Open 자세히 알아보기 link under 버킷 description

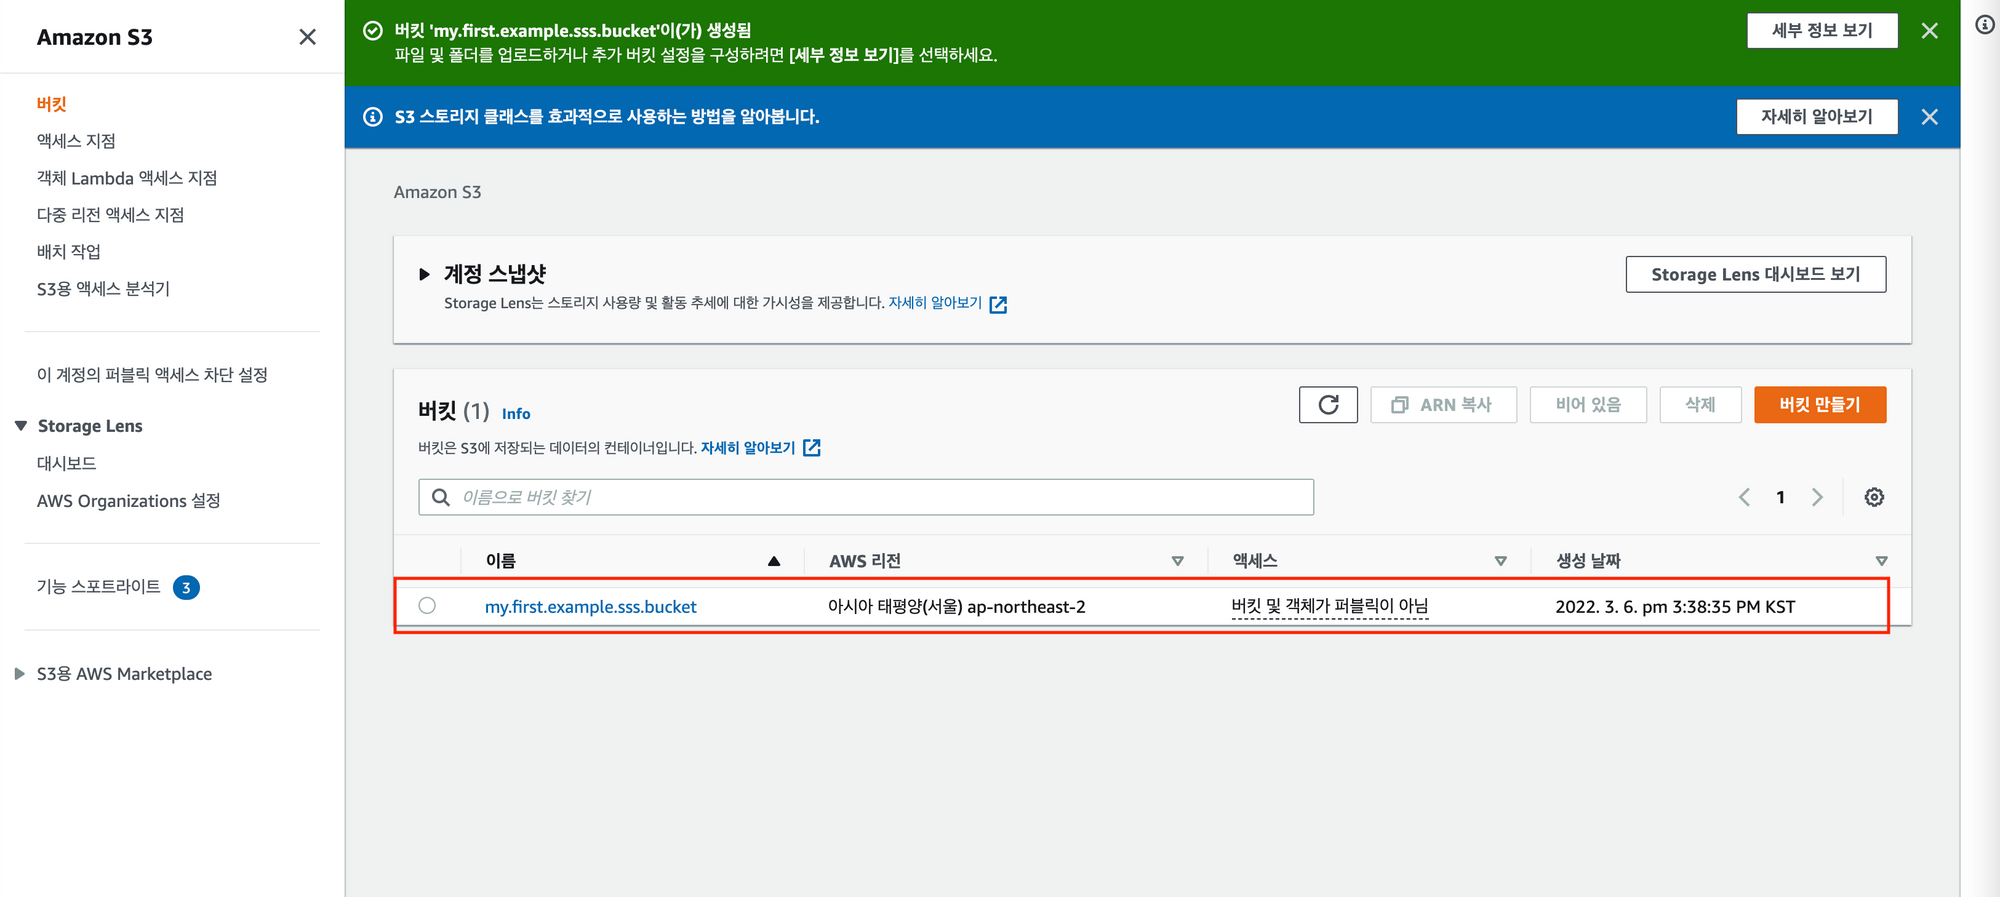[748, 448]
